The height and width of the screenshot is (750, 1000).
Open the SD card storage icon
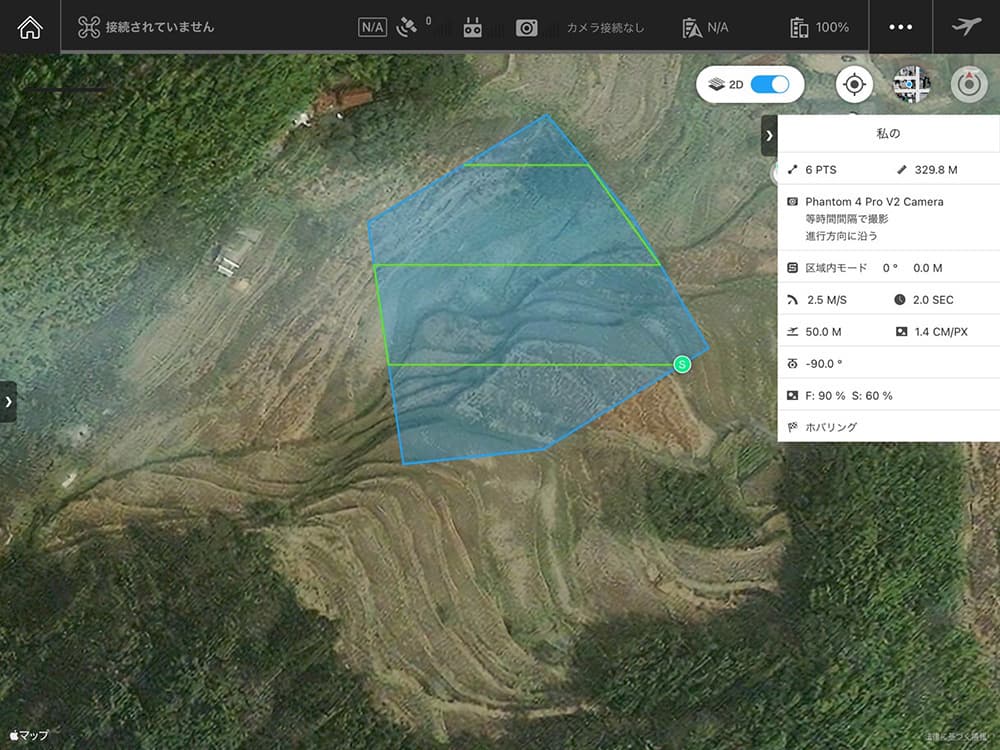[x=692, y=28]
